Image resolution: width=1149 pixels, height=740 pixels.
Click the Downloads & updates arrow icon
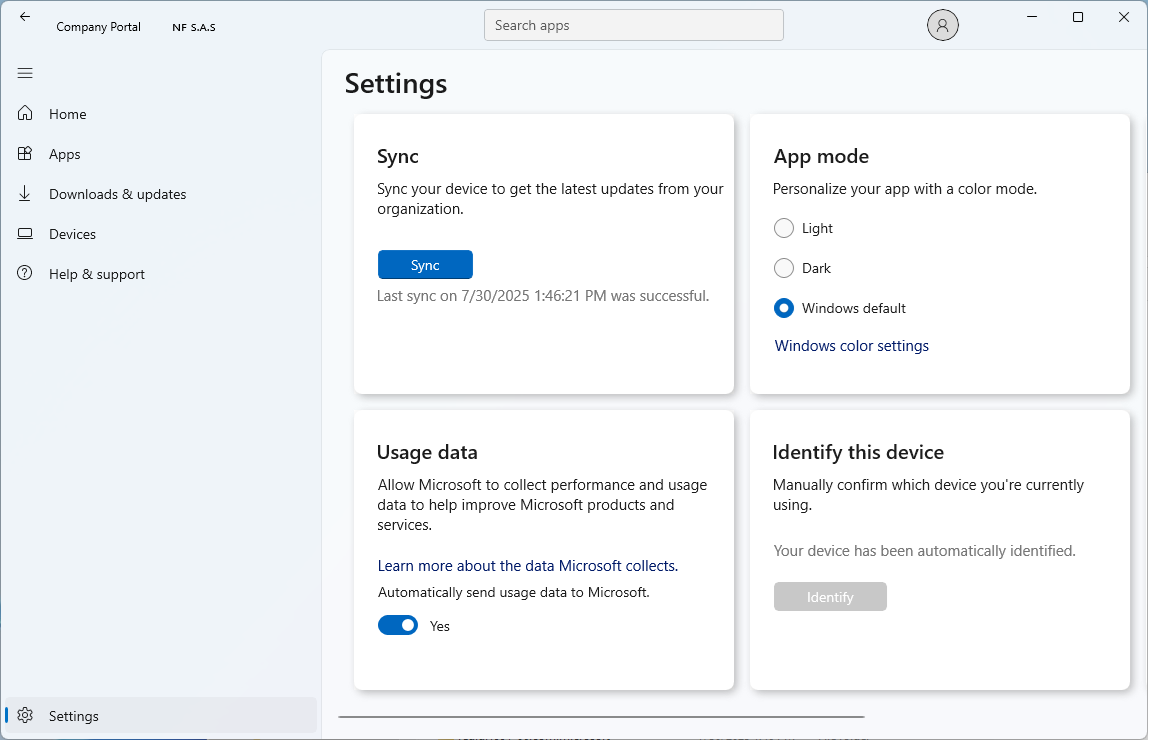(x=25, y=193)
